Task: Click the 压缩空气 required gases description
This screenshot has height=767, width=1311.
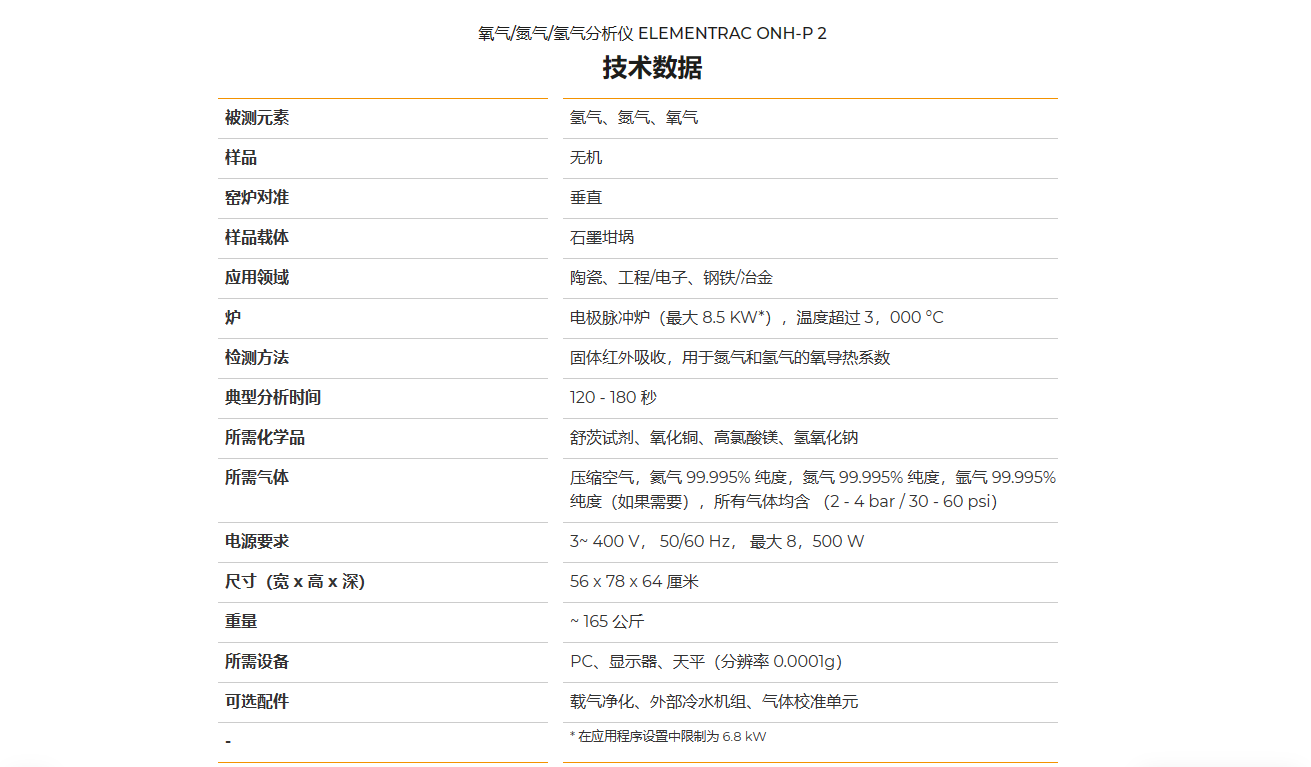Action: point(812,489)
